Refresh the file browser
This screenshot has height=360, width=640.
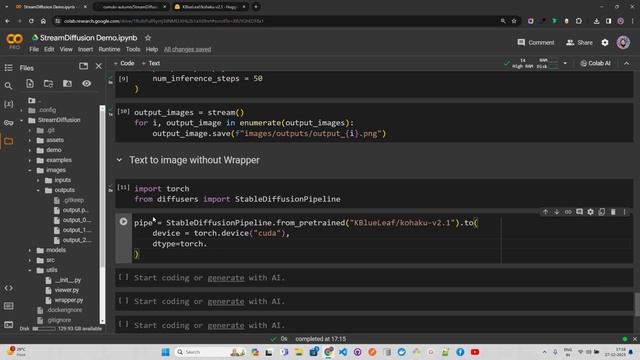(x=49, y=83)
